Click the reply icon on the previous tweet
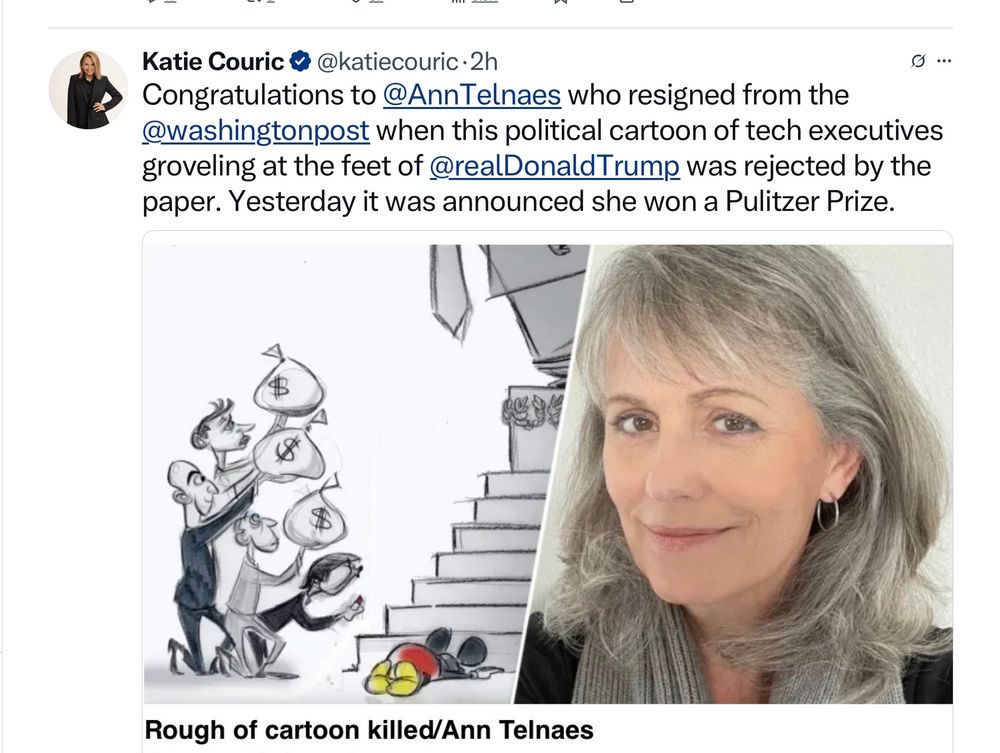This screenshot has height=753, width=1000. pyautogui.click(x=161, y=1)
